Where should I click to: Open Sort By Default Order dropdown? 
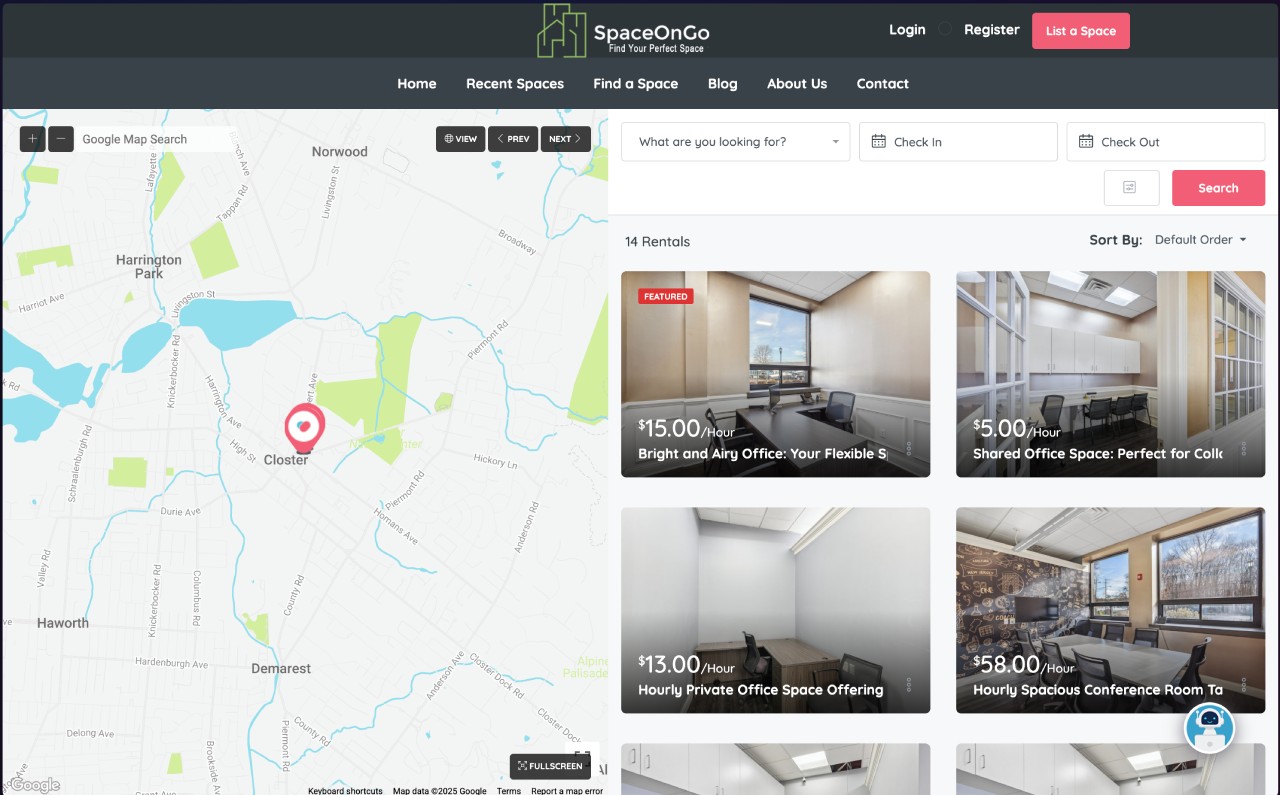coord(1201,240)
